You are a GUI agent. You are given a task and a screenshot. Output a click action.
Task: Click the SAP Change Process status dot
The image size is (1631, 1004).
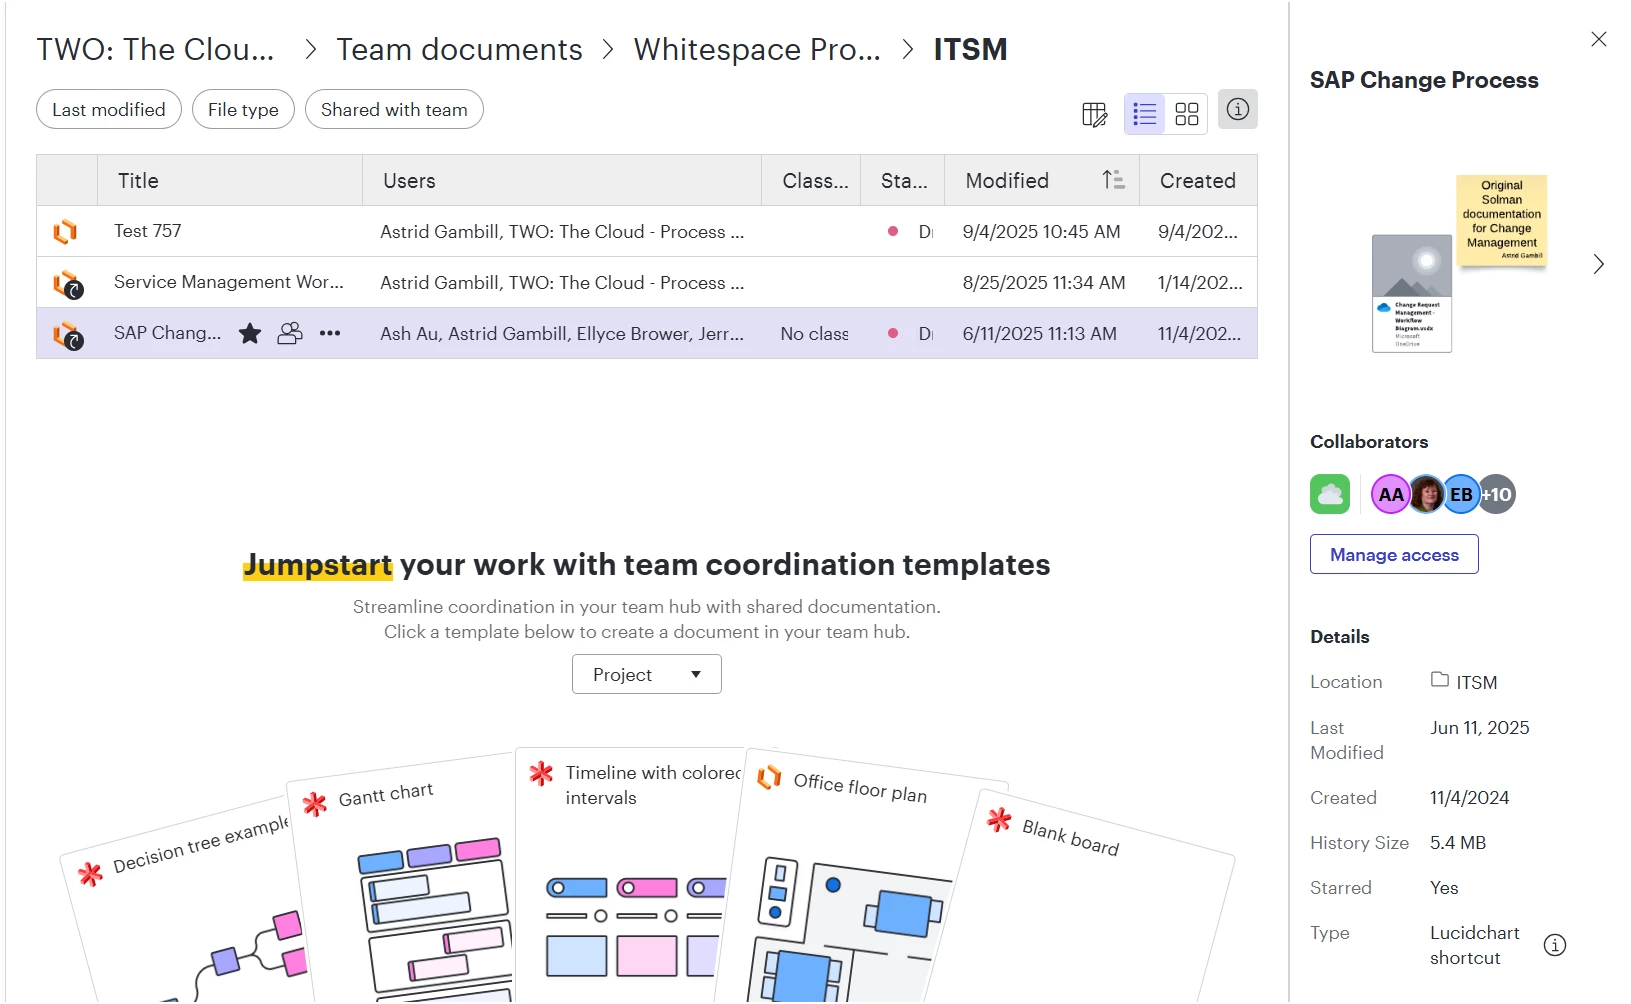tap(893, 333)
